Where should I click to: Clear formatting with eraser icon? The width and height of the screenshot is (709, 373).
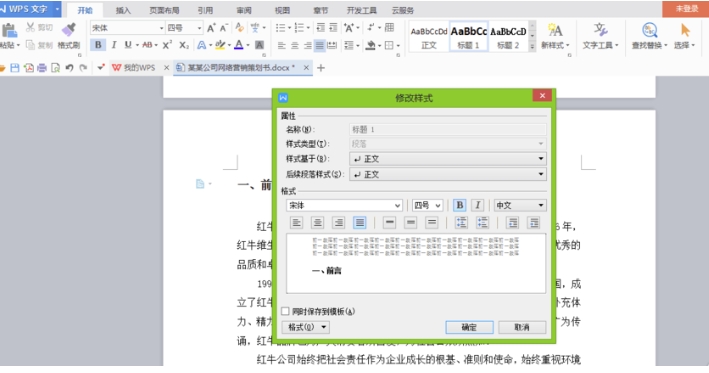[x=240, y=28]
